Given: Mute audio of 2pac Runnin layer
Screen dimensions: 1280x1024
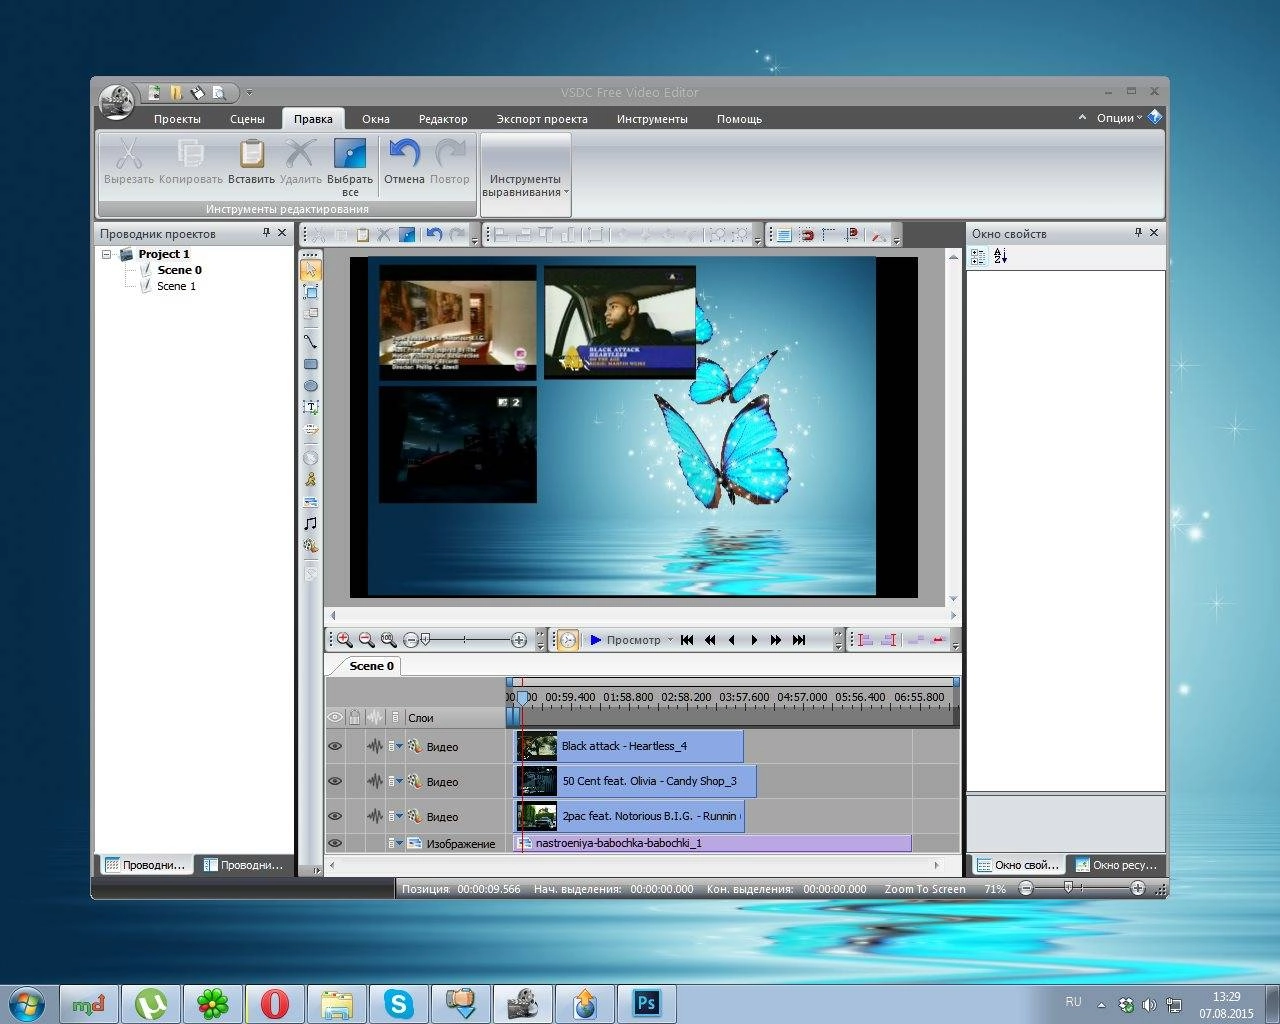Looking at the screenshot, I should [375, 816].
